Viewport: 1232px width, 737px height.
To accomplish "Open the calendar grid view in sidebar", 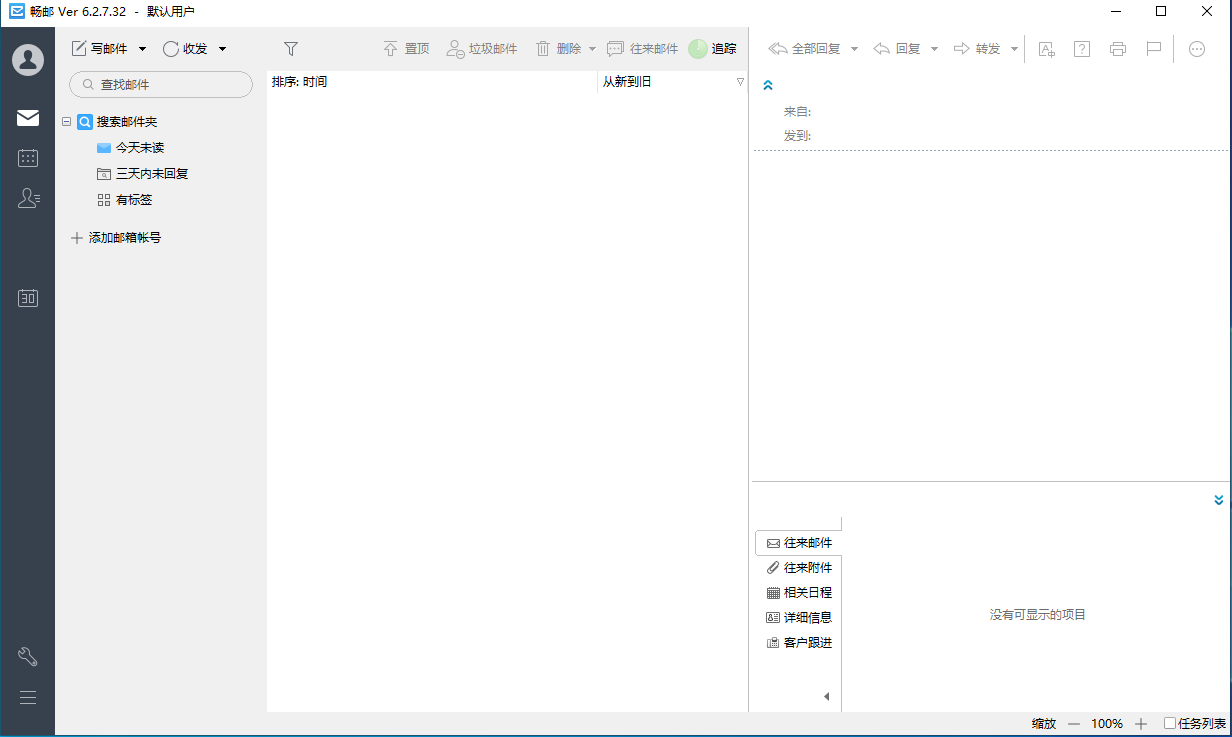I will (28, 158).
